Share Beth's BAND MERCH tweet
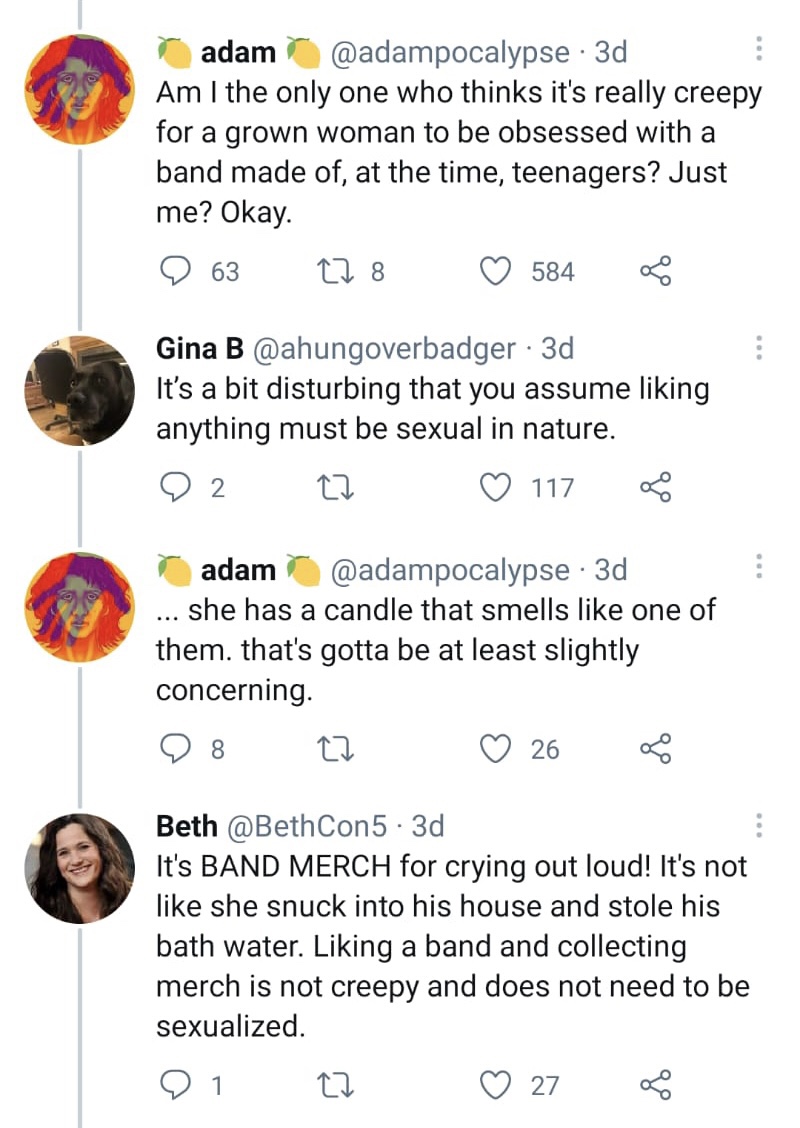This screenshot has width=800, height=1128. click(654, 1085)
